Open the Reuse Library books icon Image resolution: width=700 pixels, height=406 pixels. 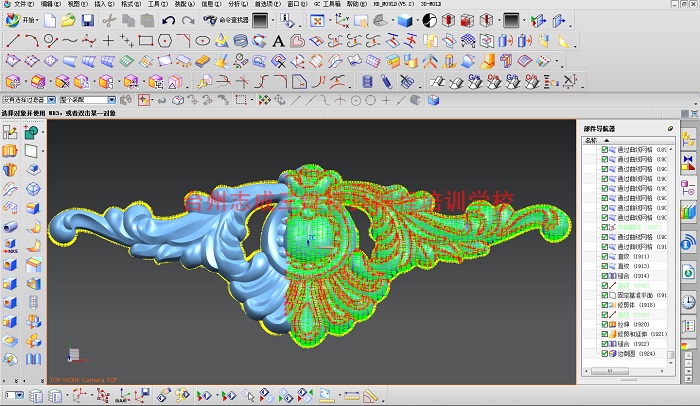tap(688, 211)
